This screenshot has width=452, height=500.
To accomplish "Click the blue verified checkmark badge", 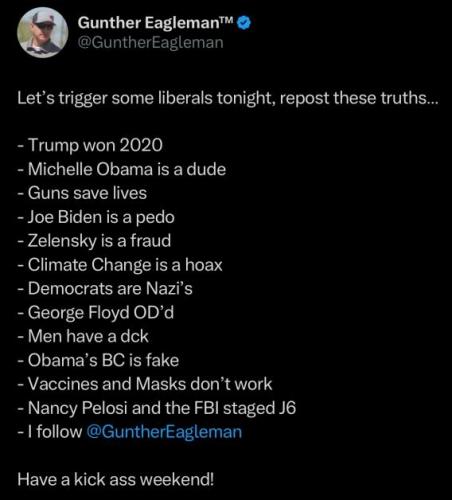I will (x=244, y=23).
